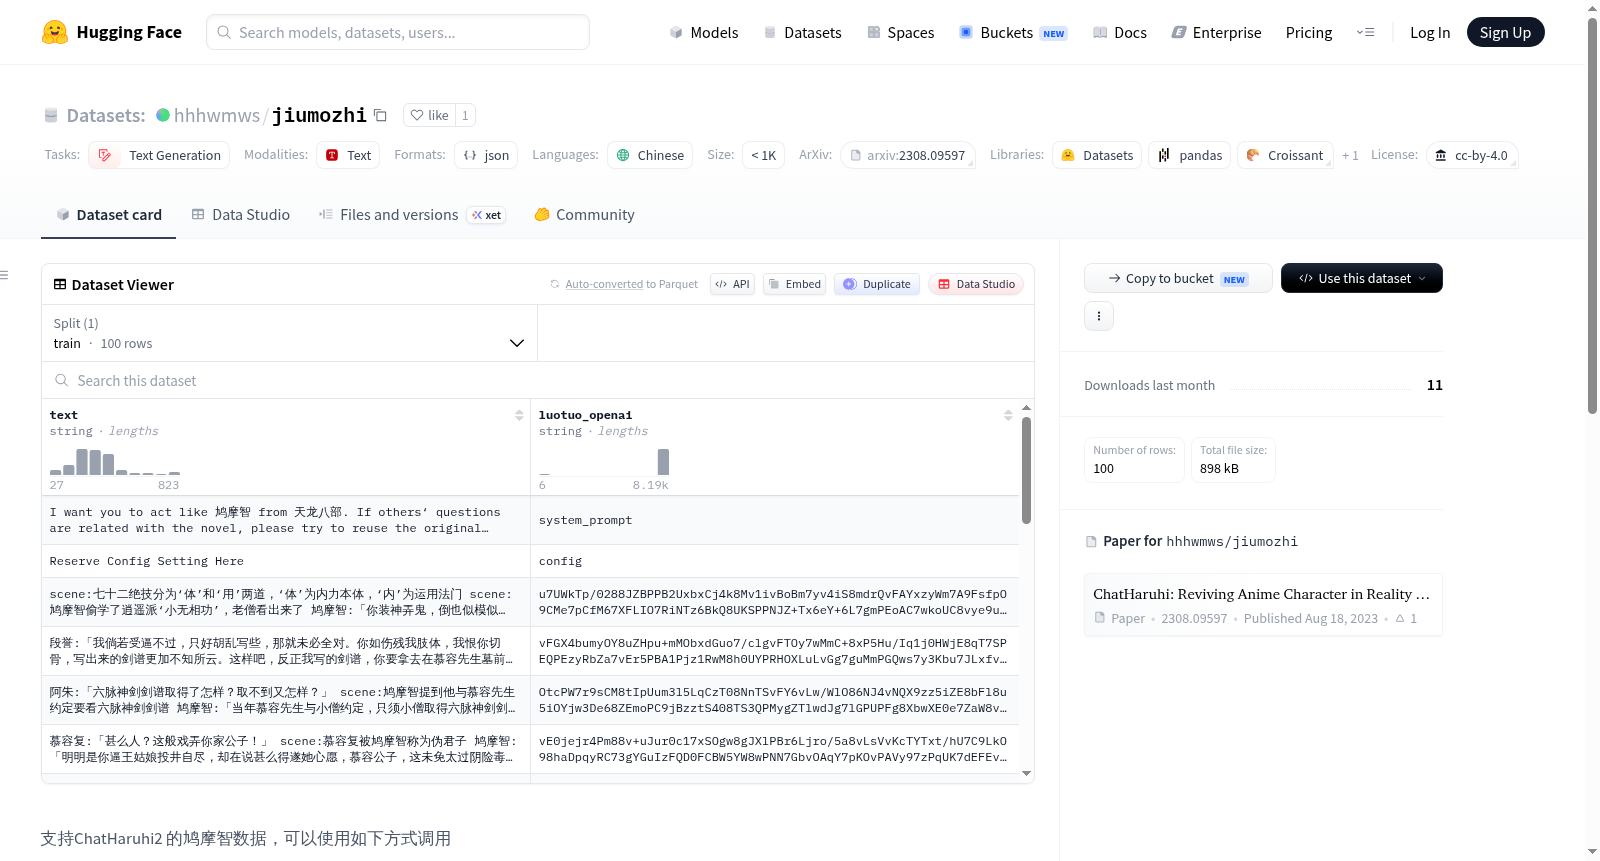1600x861 pixels.
Task: Open Spaces in top navigation
Action: 900,32
